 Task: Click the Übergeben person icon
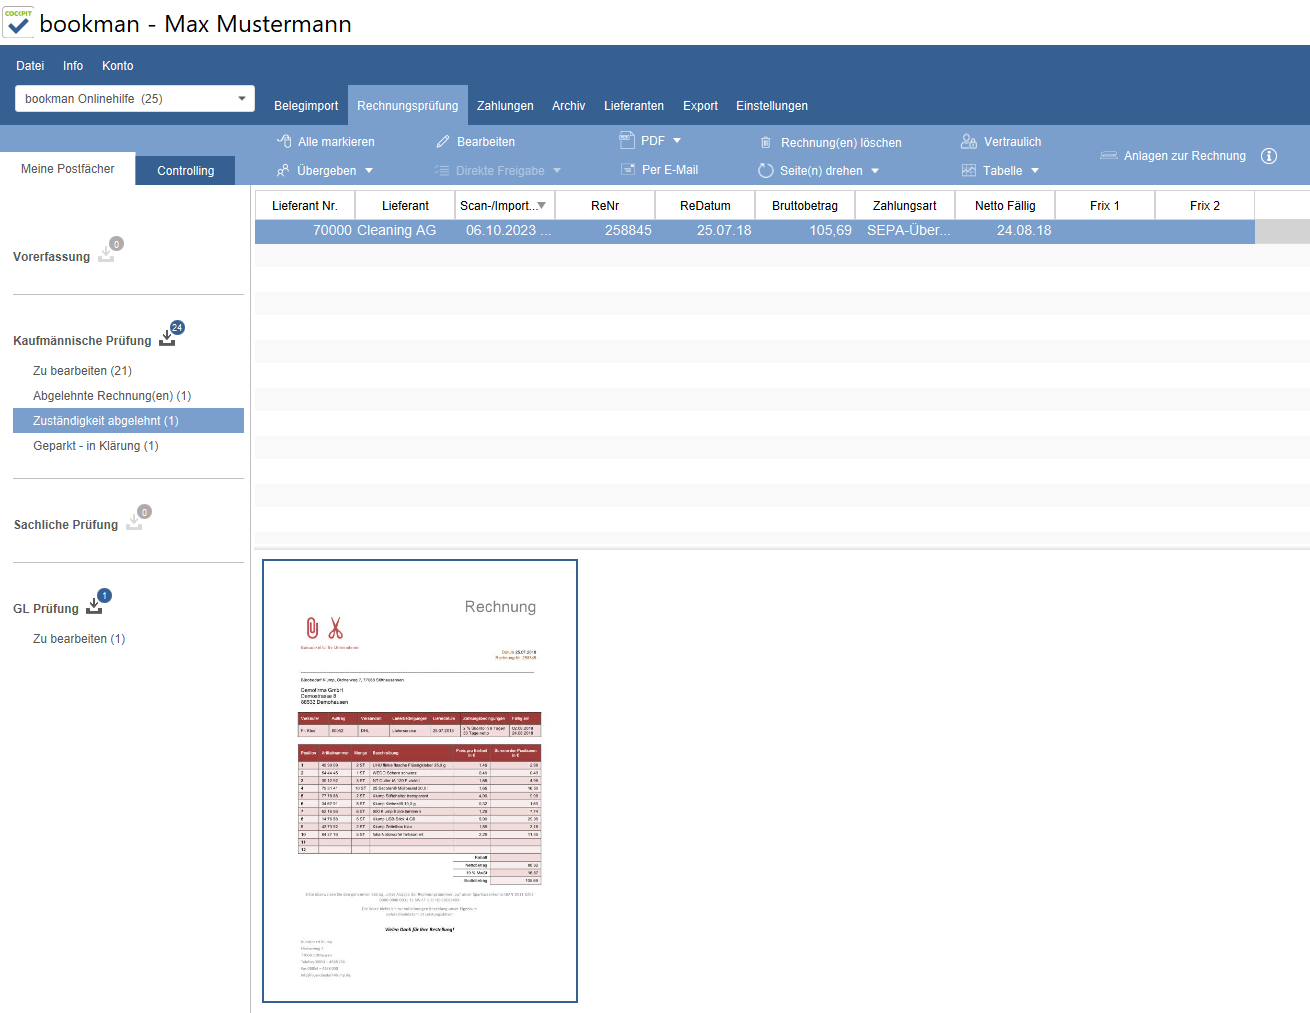point(283,171)
